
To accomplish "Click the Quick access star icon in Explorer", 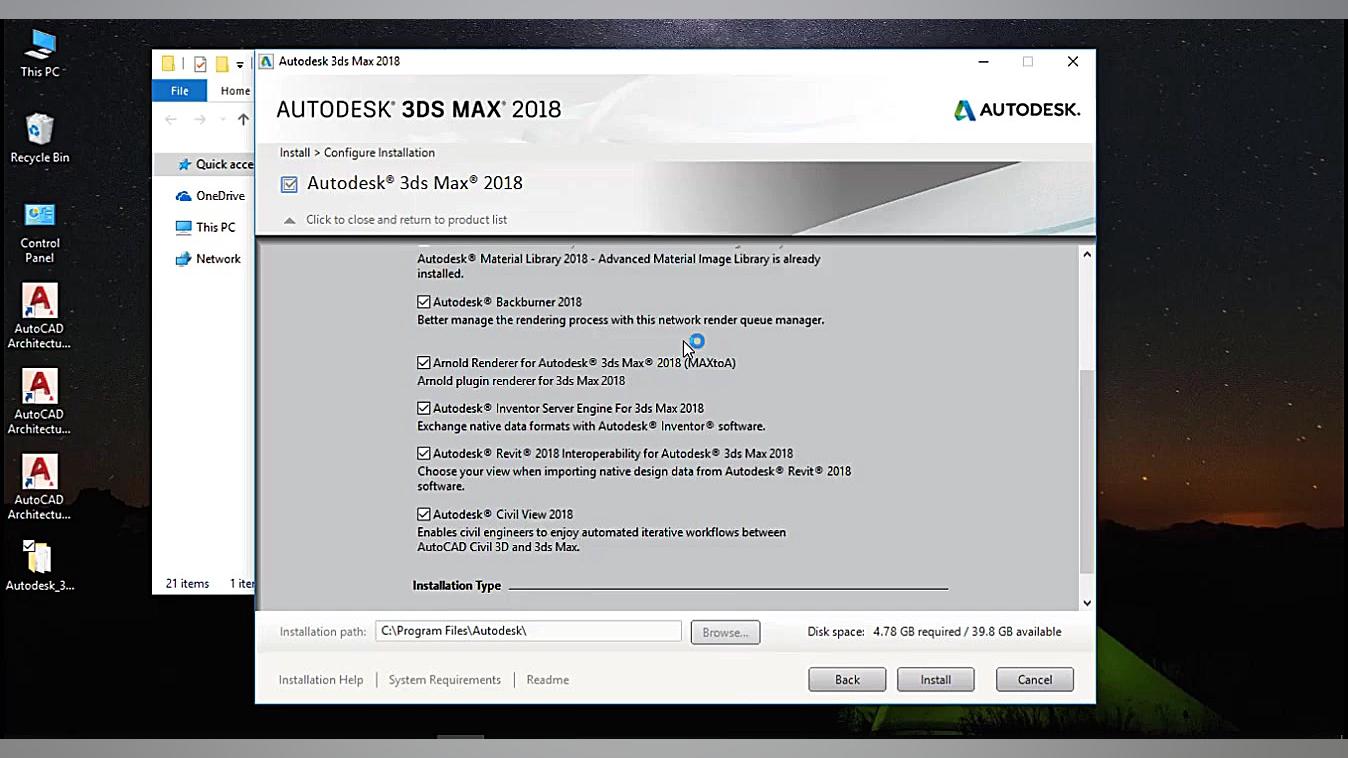I will click(184, 164).
